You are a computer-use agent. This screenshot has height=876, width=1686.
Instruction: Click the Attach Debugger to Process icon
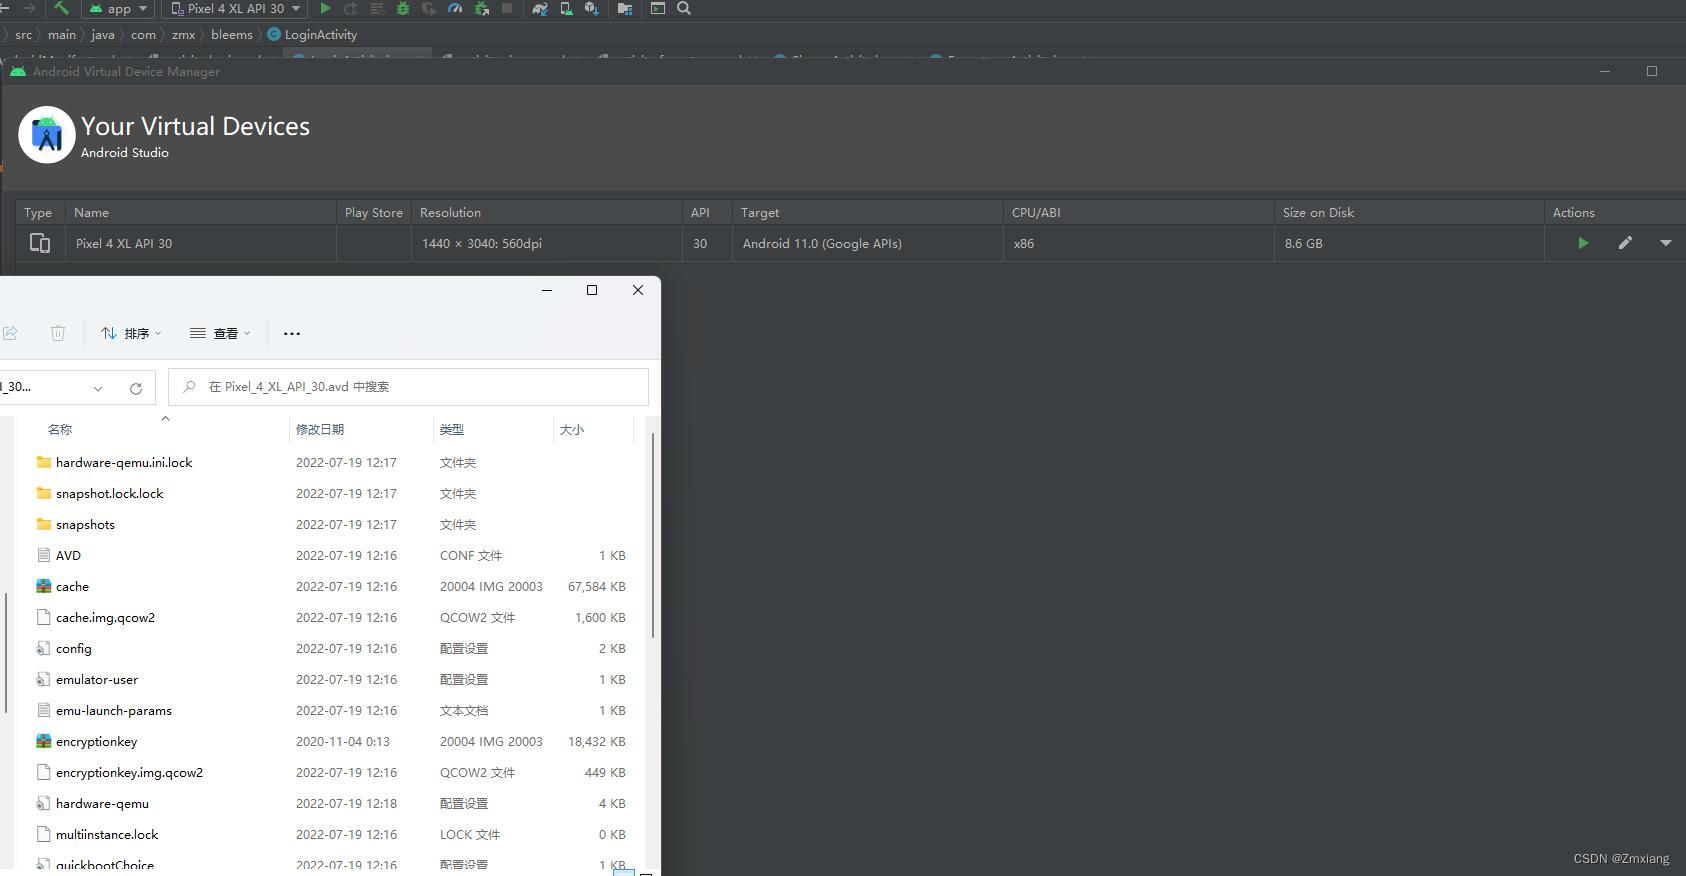[x=481, y=8]
